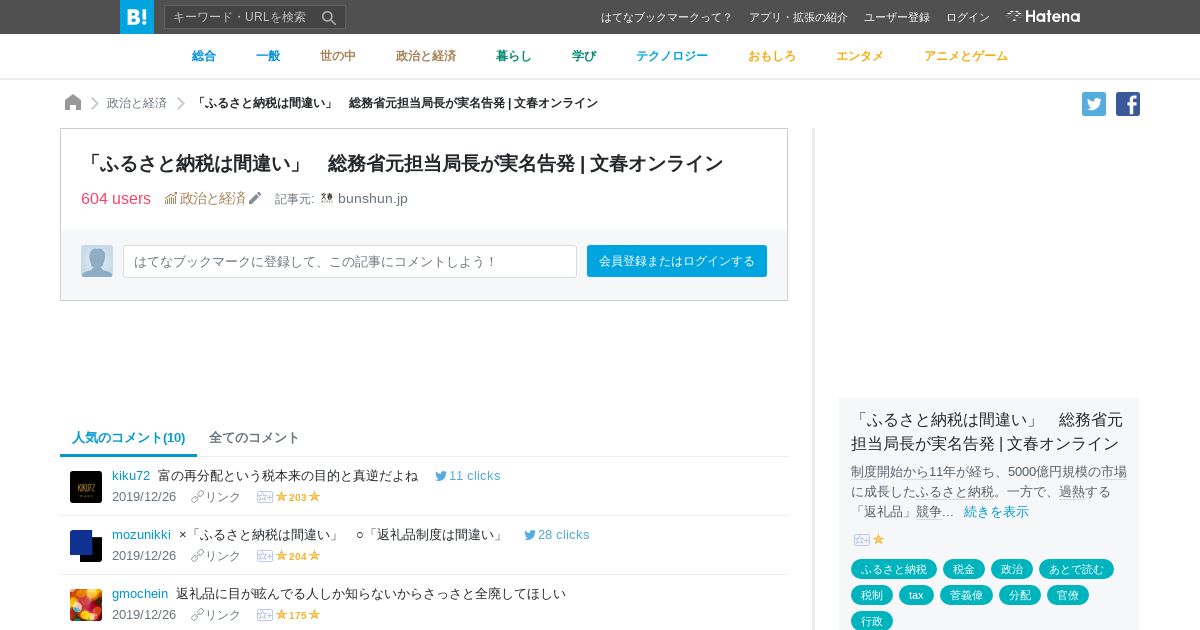Add a star to gmochein's comment
Screen dimensions: 1200x630
pyautogui.click(x=265, y=615)
